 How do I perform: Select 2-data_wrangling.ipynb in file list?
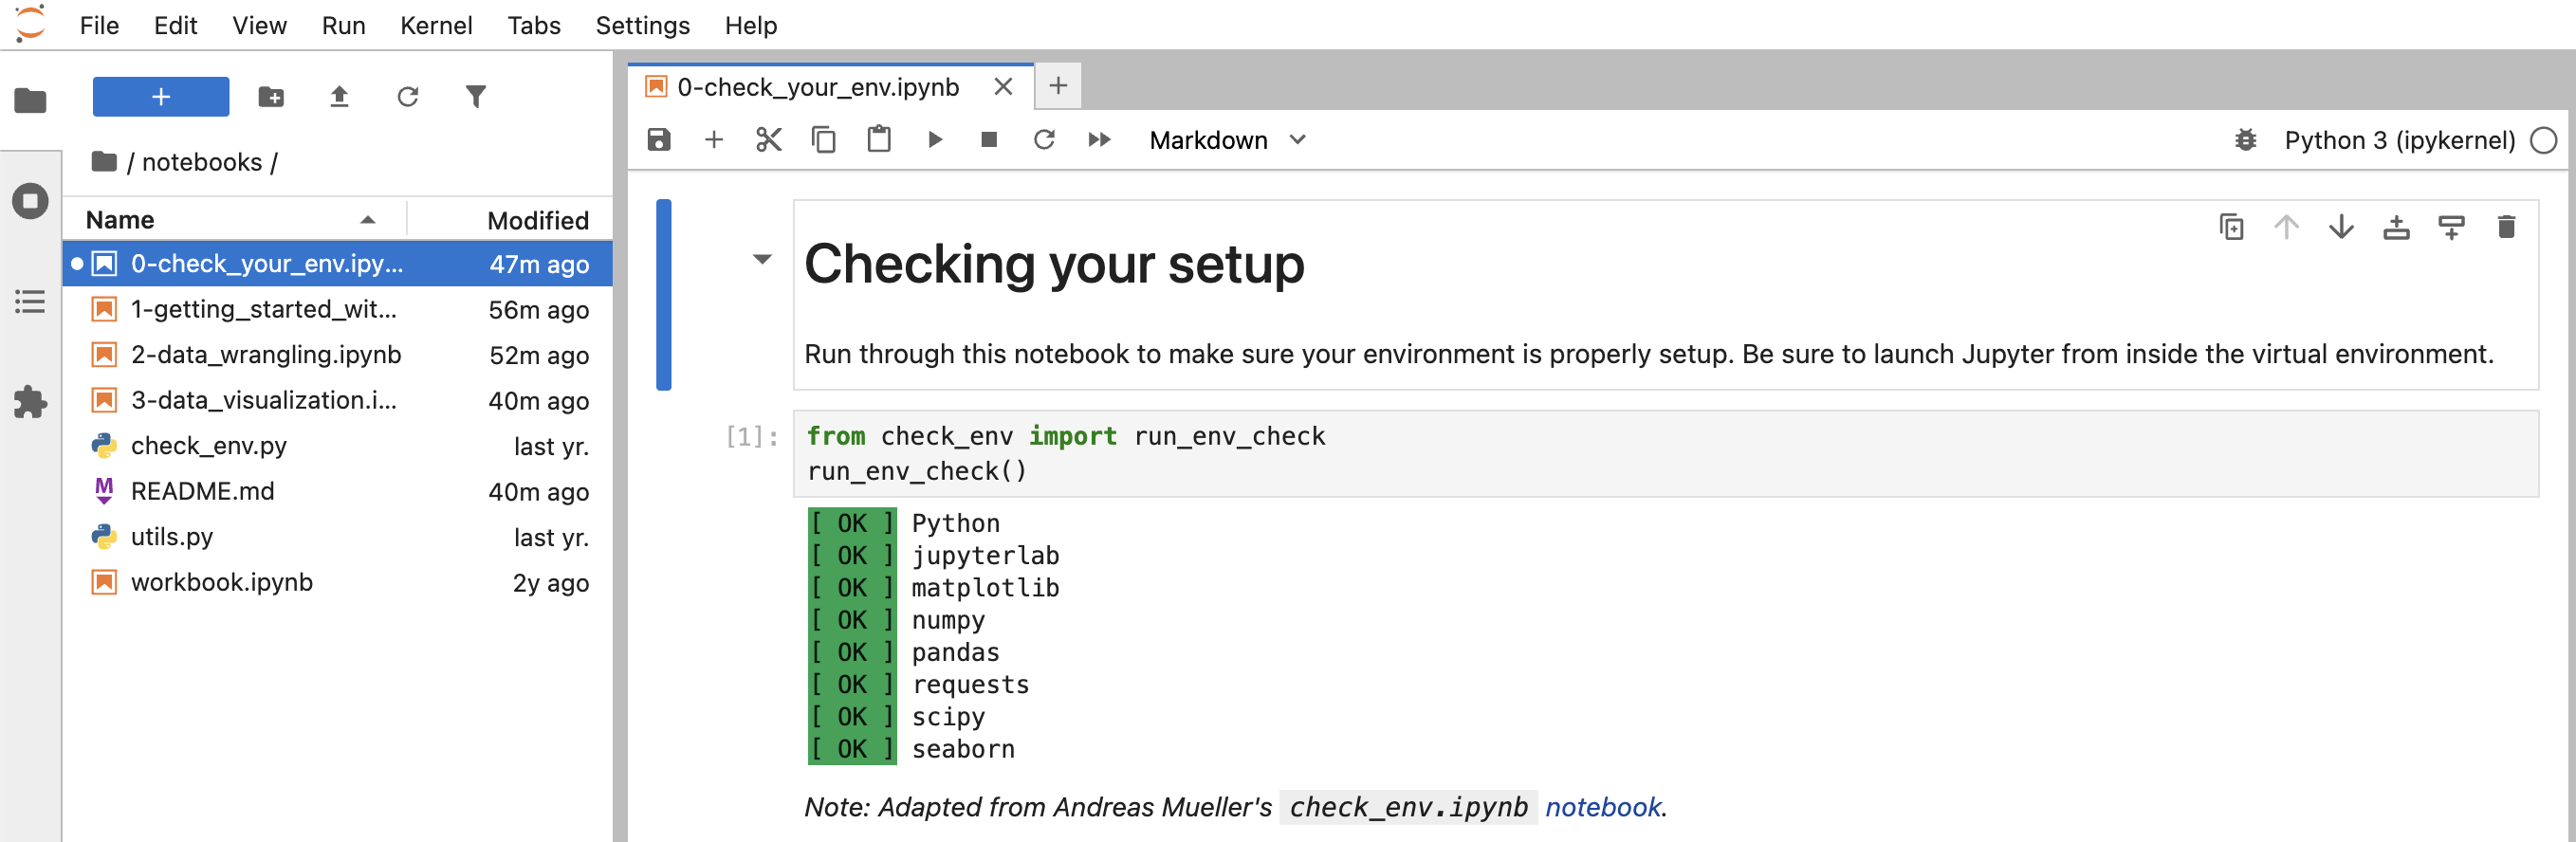point(338,355)
